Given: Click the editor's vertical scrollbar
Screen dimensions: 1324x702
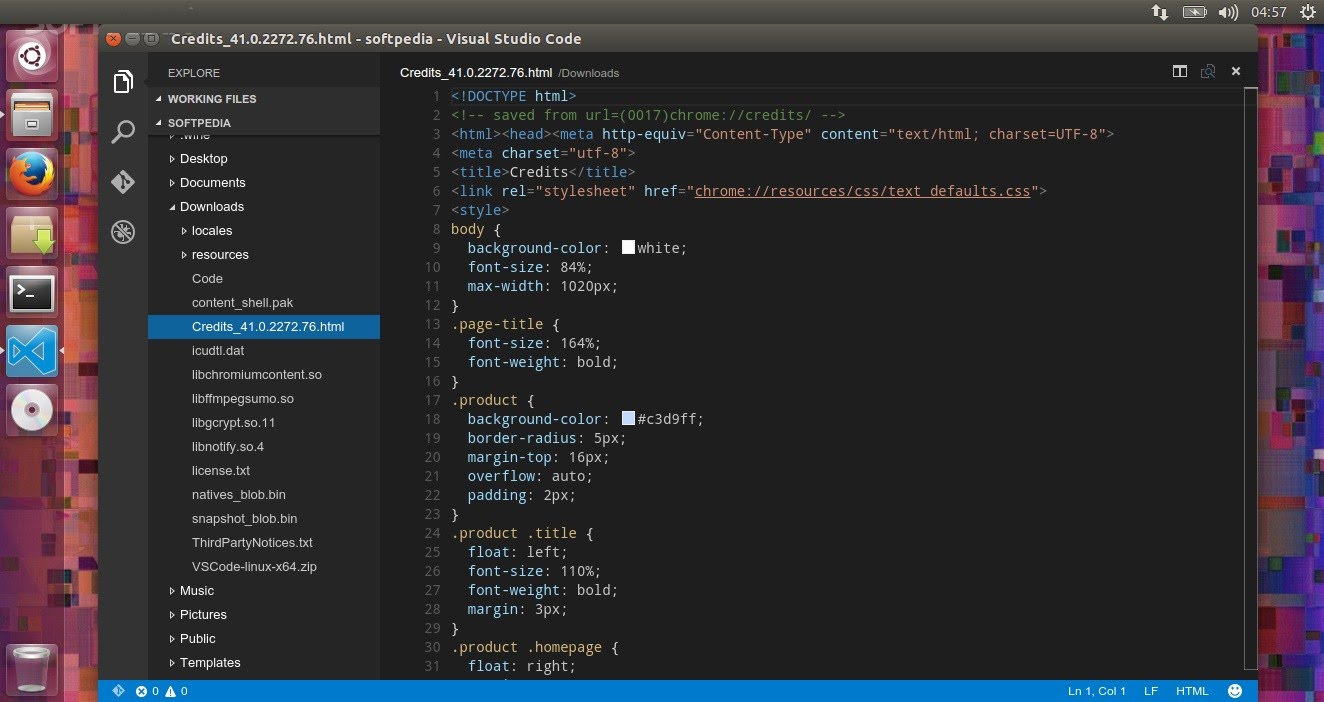Looking at the screenshot, I should pyautogui.click(x=1250, y=378).
